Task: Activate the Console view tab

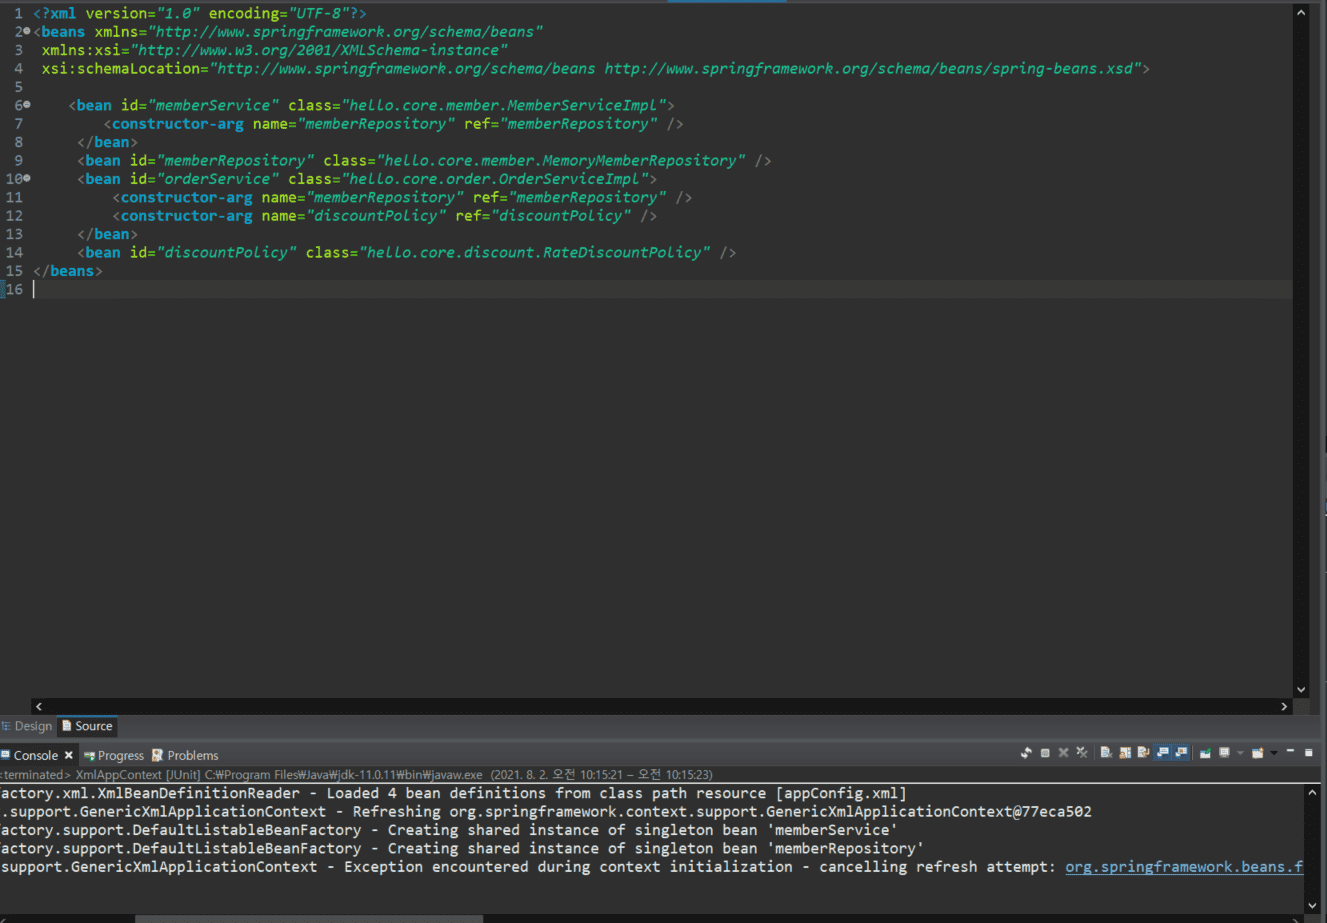Action: coord(36,755)
